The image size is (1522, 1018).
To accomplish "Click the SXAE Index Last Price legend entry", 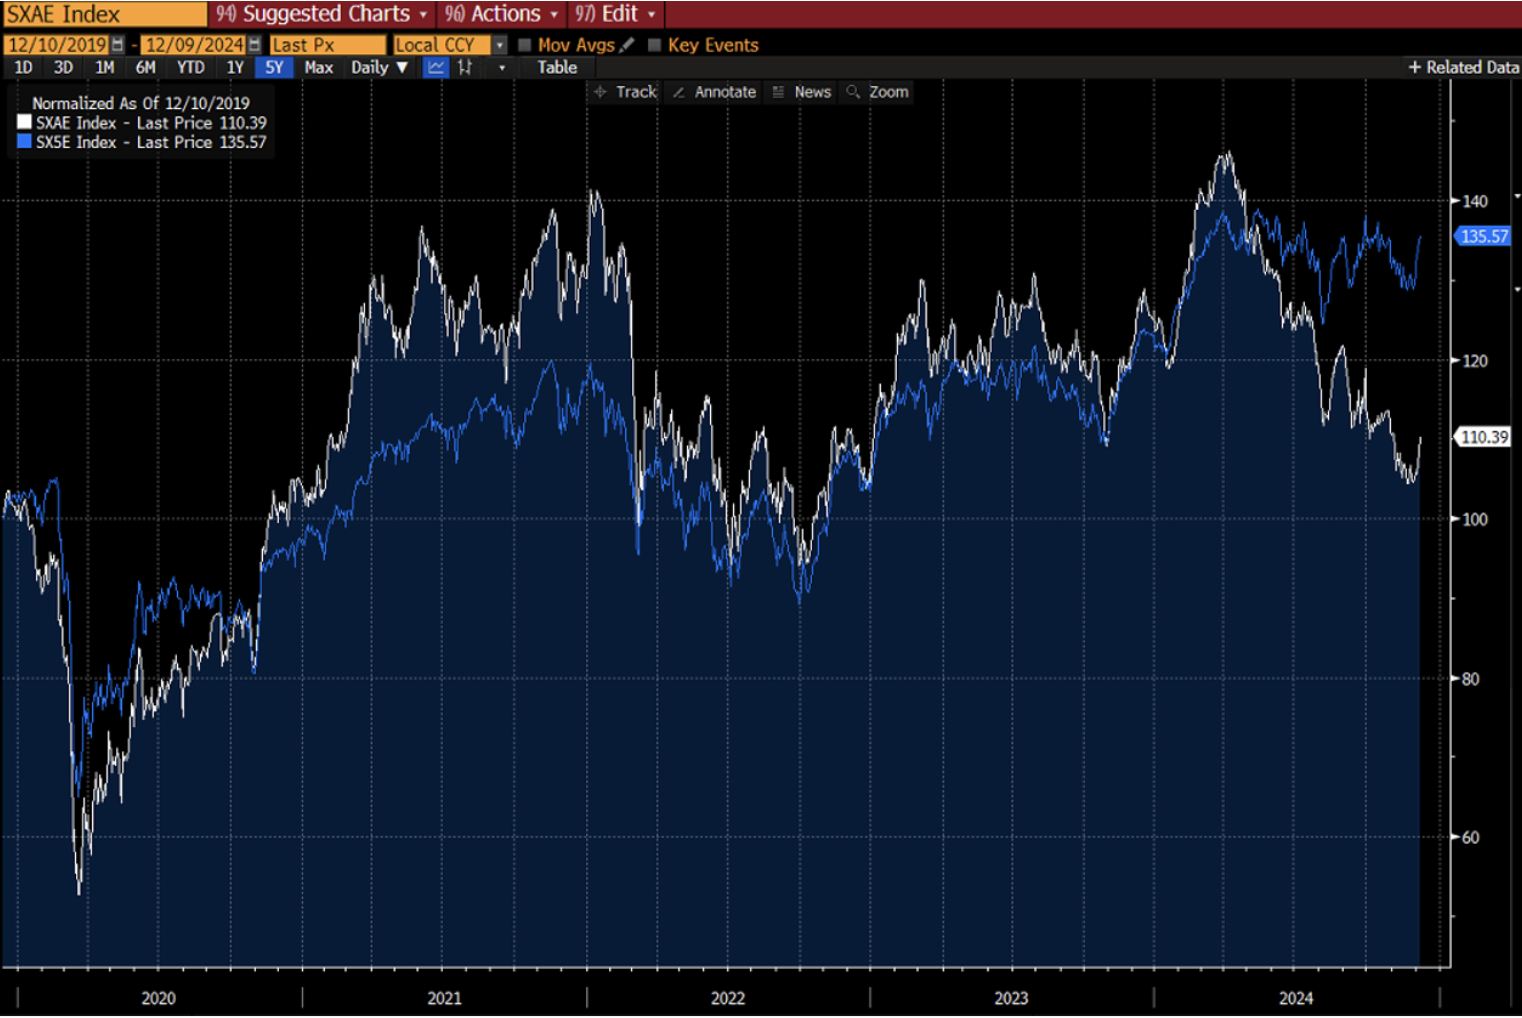I will tap(151, 122).
